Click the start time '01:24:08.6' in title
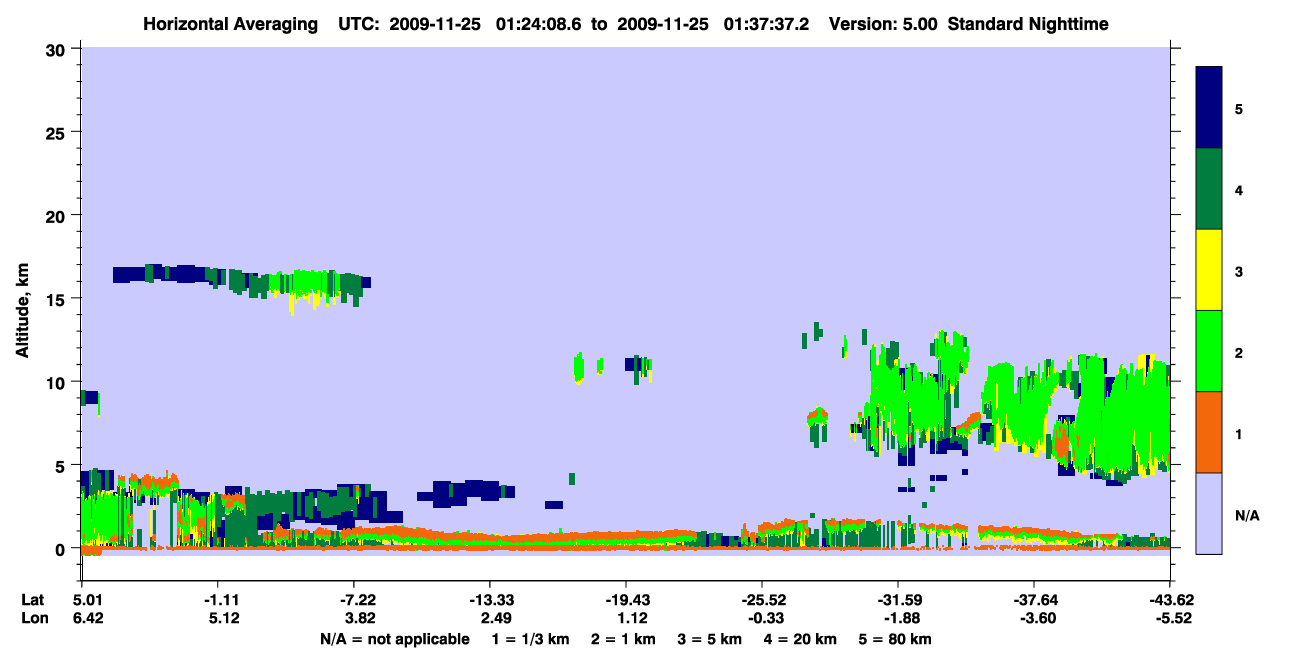The image size is (1300, 667). click(541, 24)
